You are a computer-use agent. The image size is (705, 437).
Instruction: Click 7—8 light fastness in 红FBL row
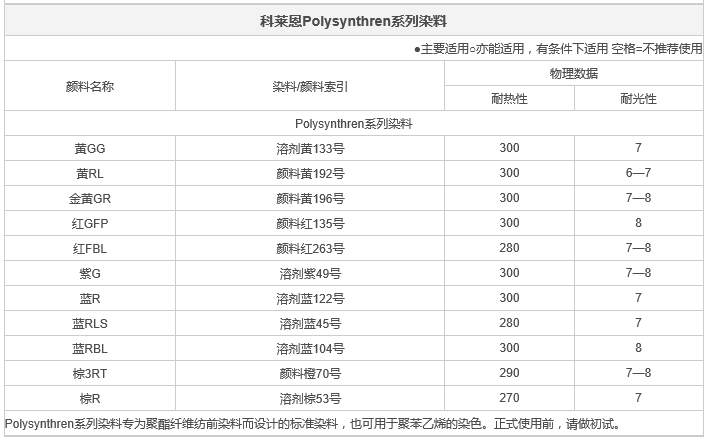tap(638, 248)
